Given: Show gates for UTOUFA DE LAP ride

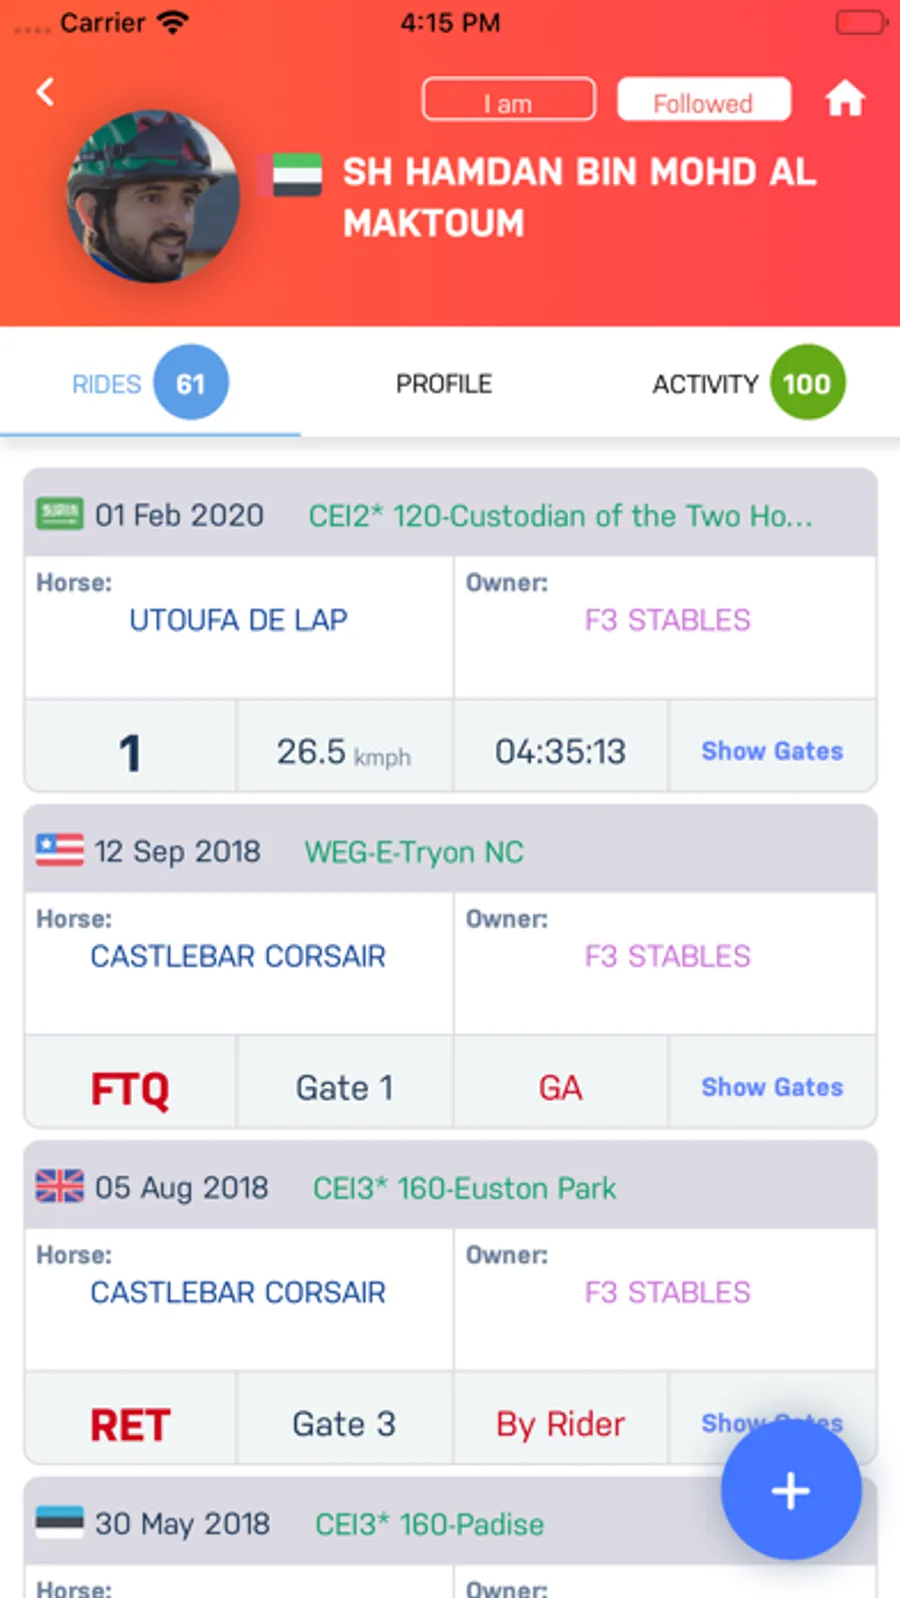Looking at the screenshot, I should pos(771,751).
